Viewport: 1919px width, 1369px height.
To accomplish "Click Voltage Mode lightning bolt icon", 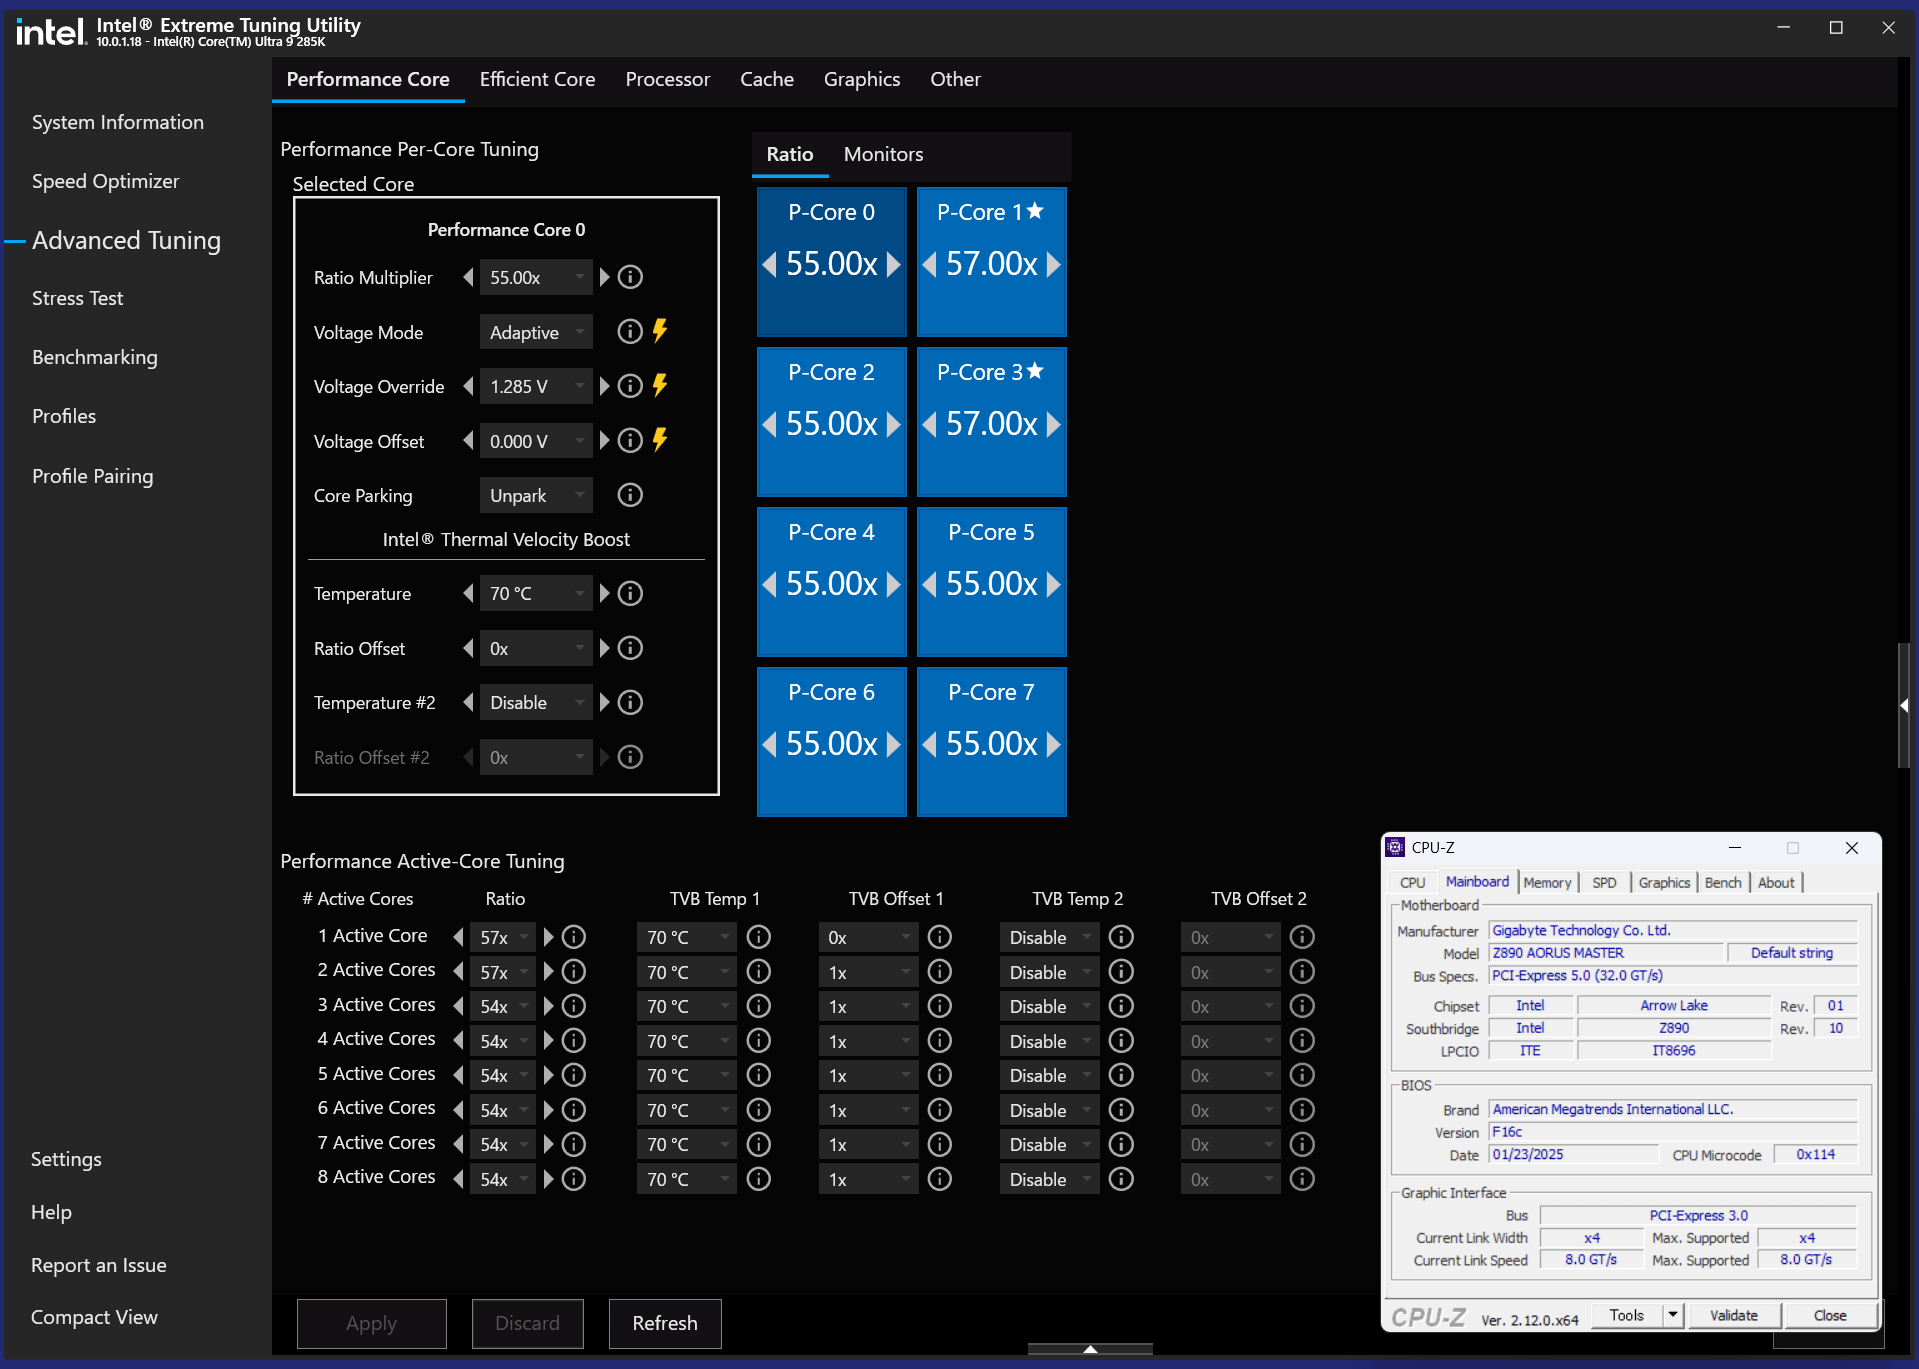I will [660, 331].
